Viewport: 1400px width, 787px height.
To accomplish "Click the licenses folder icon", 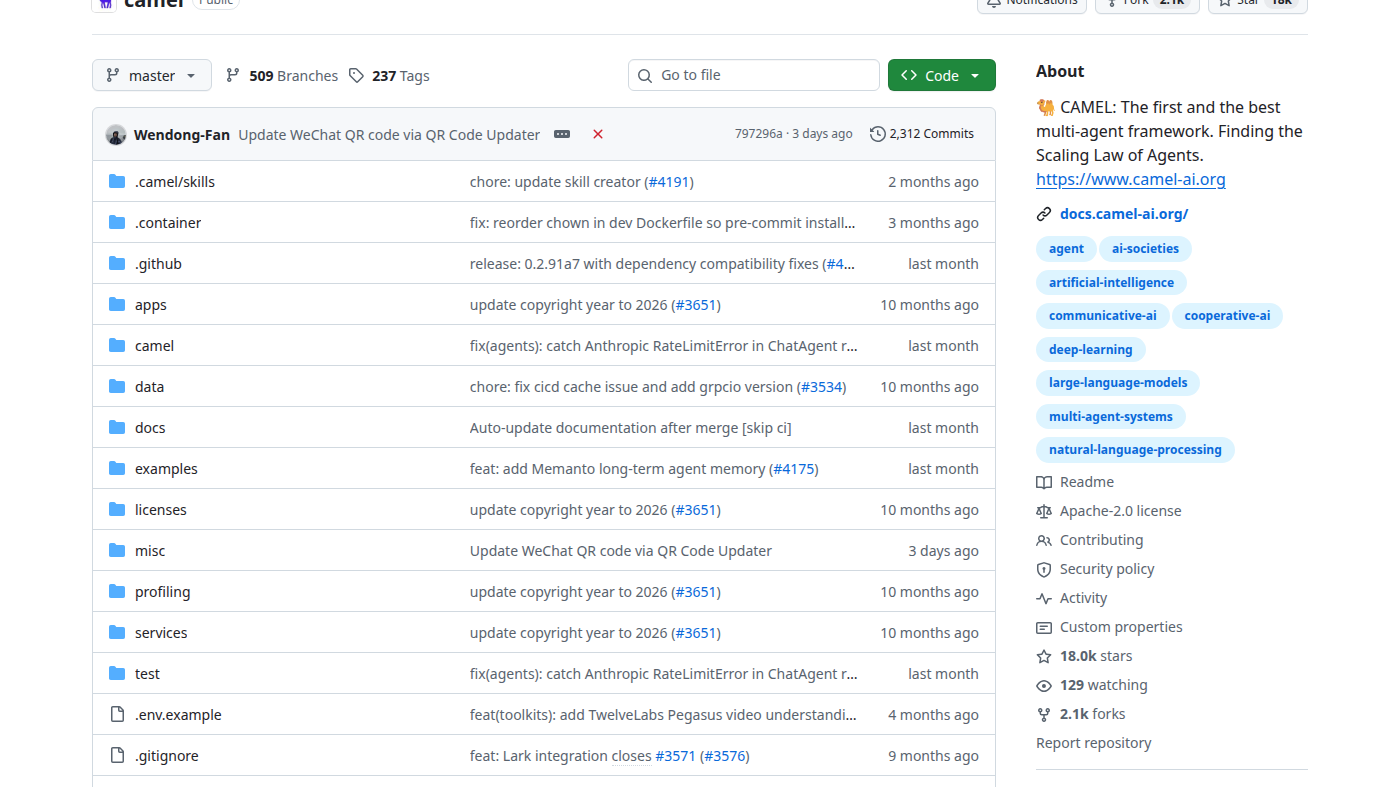I will tap(117, 510).
